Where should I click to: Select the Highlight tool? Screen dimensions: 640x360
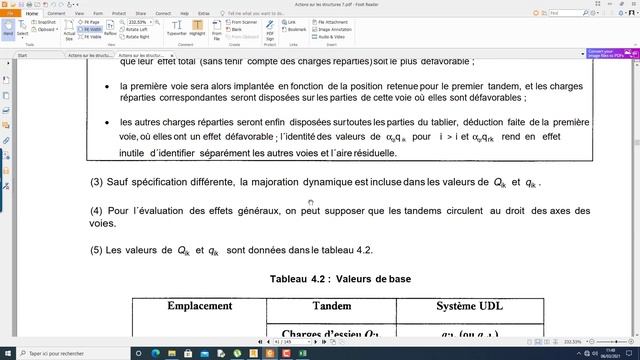197,28
